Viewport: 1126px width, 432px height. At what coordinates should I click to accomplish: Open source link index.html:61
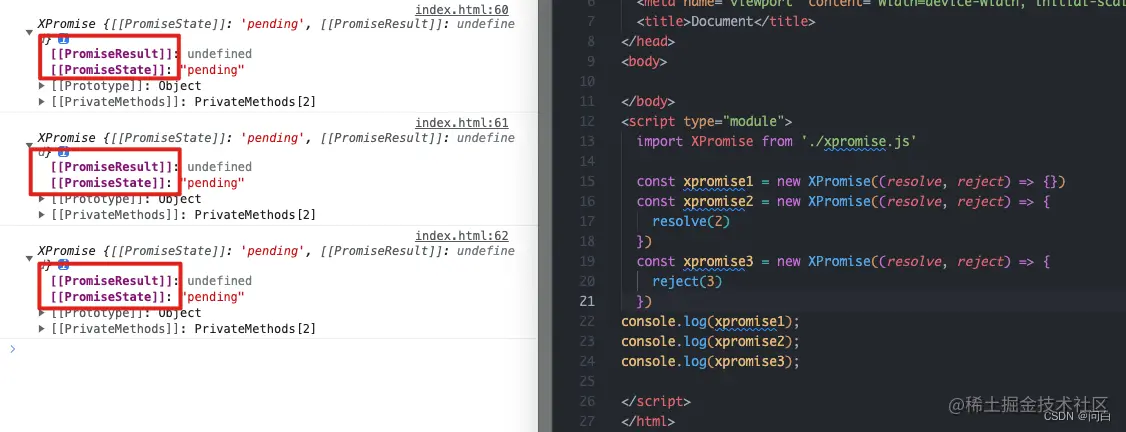[462, 123]
